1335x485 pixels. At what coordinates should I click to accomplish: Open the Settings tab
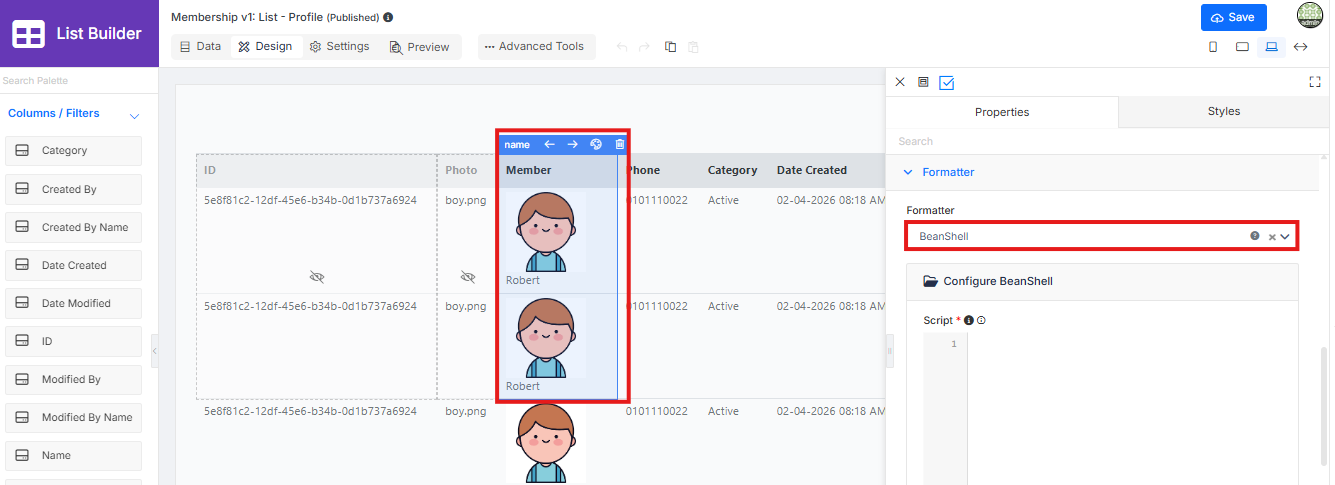pos(339,47)
